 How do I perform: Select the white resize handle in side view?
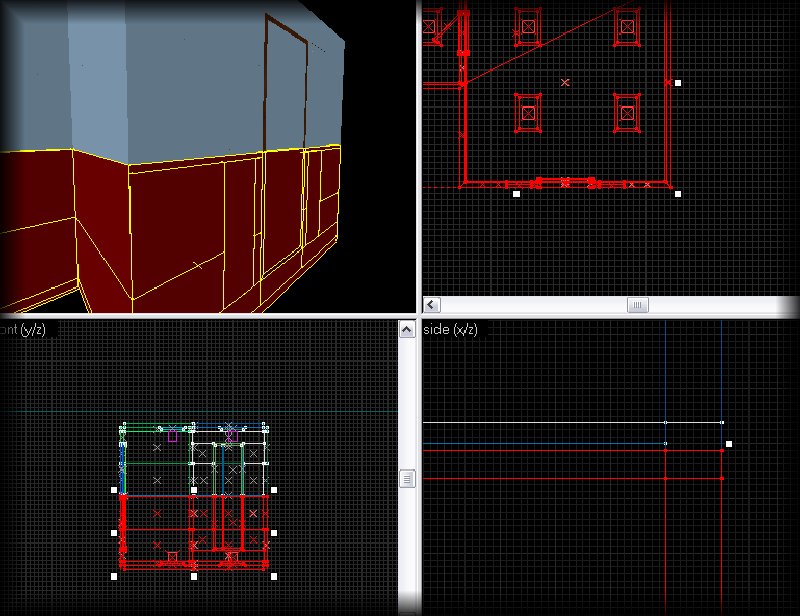(729, 444)
